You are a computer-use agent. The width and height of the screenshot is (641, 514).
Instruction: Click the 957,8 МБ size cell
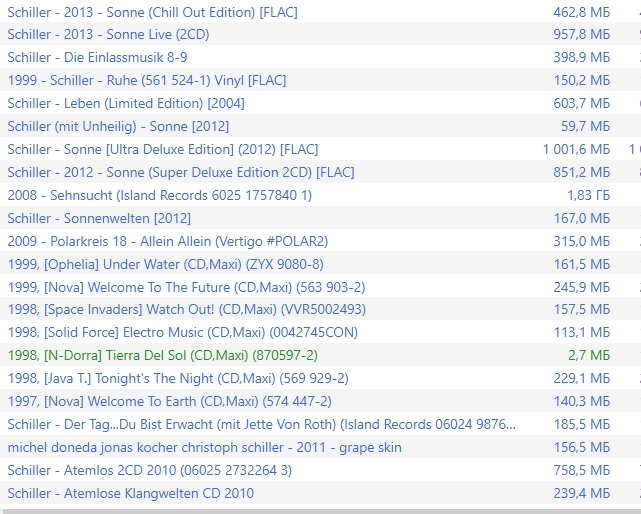pyautogui.click(x=582, y=34)
